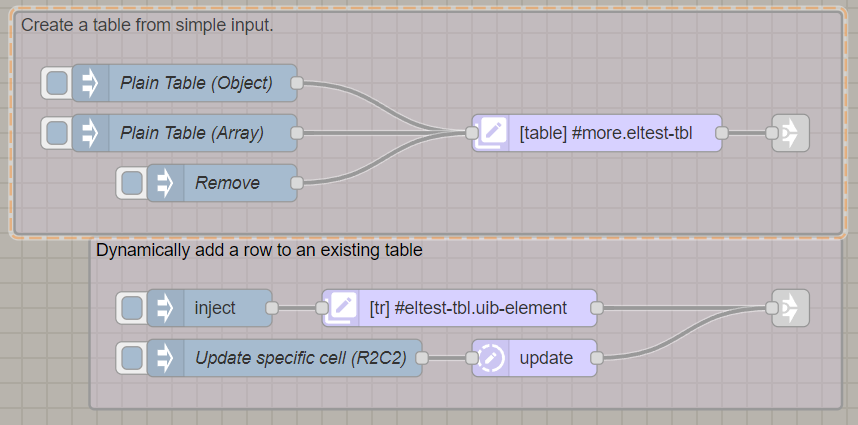Click the arrow icon on Plain Table (Object)

(90, 83)
